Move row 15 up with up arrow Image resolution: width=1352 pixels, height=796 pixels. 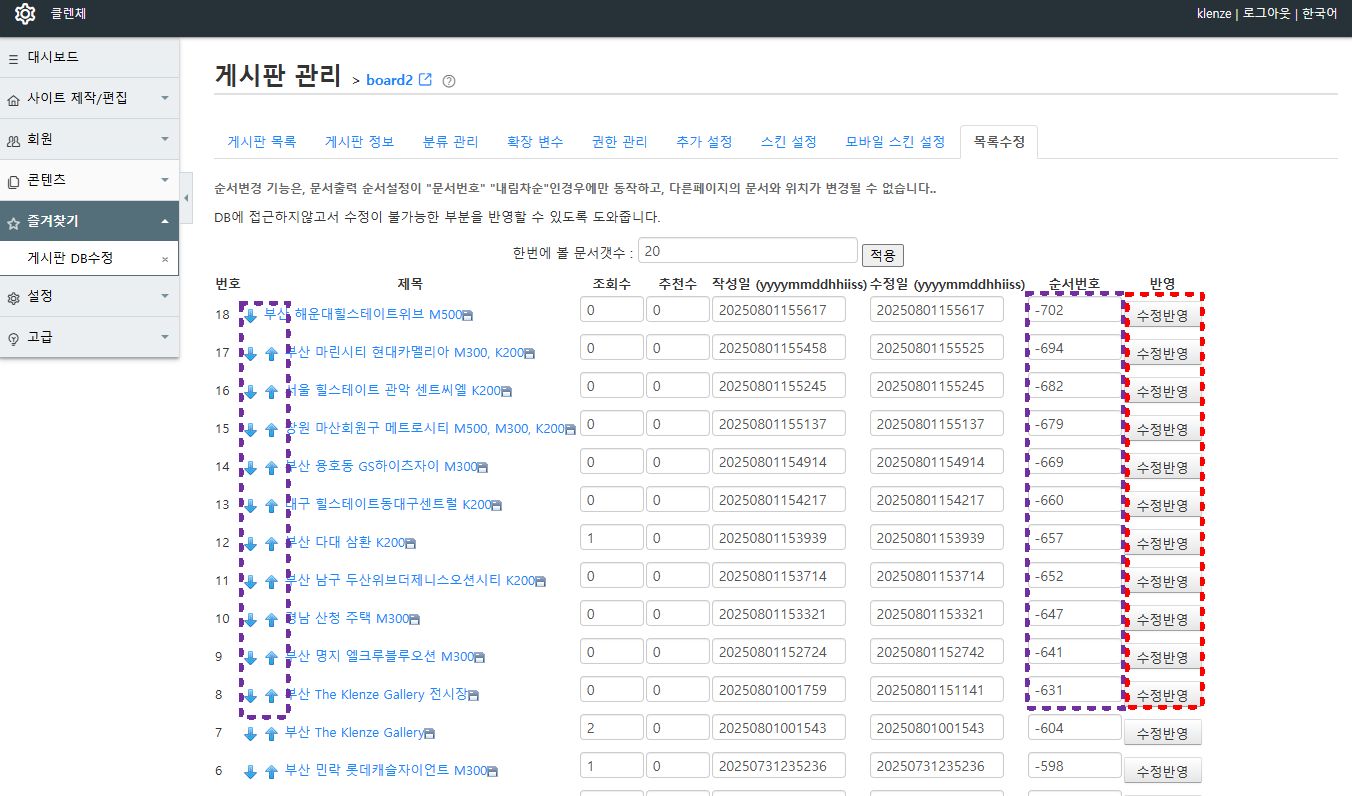pos(271,429)
